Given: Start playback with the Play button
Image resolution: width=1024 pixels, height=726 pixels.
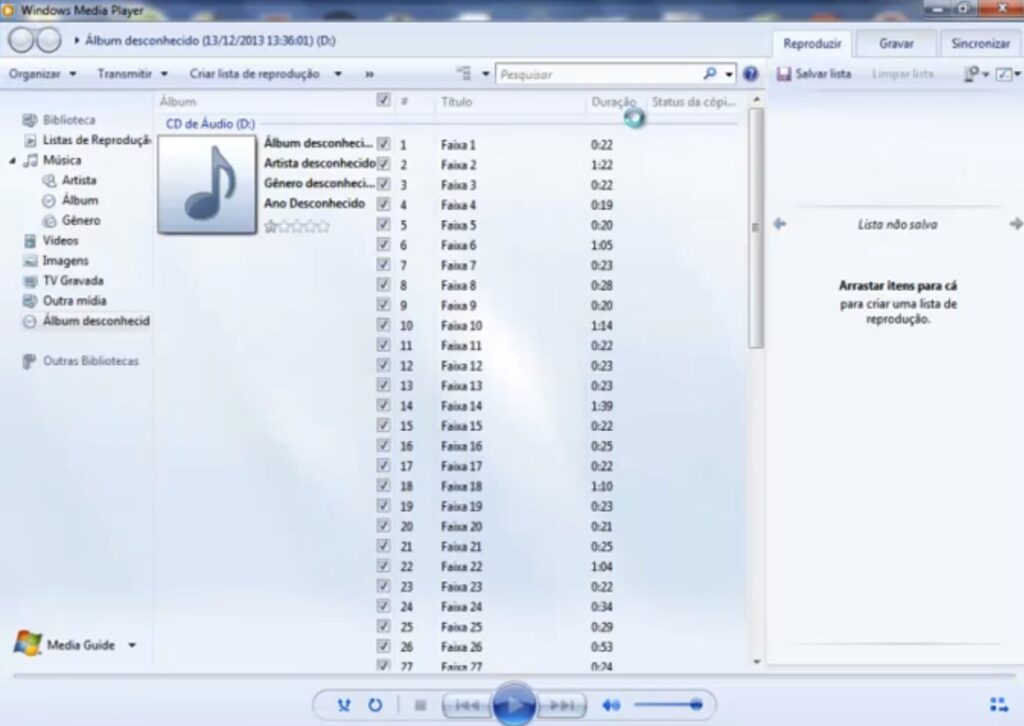Looking at the screenshot, I should pyautogui.click(x=514, y=704).
